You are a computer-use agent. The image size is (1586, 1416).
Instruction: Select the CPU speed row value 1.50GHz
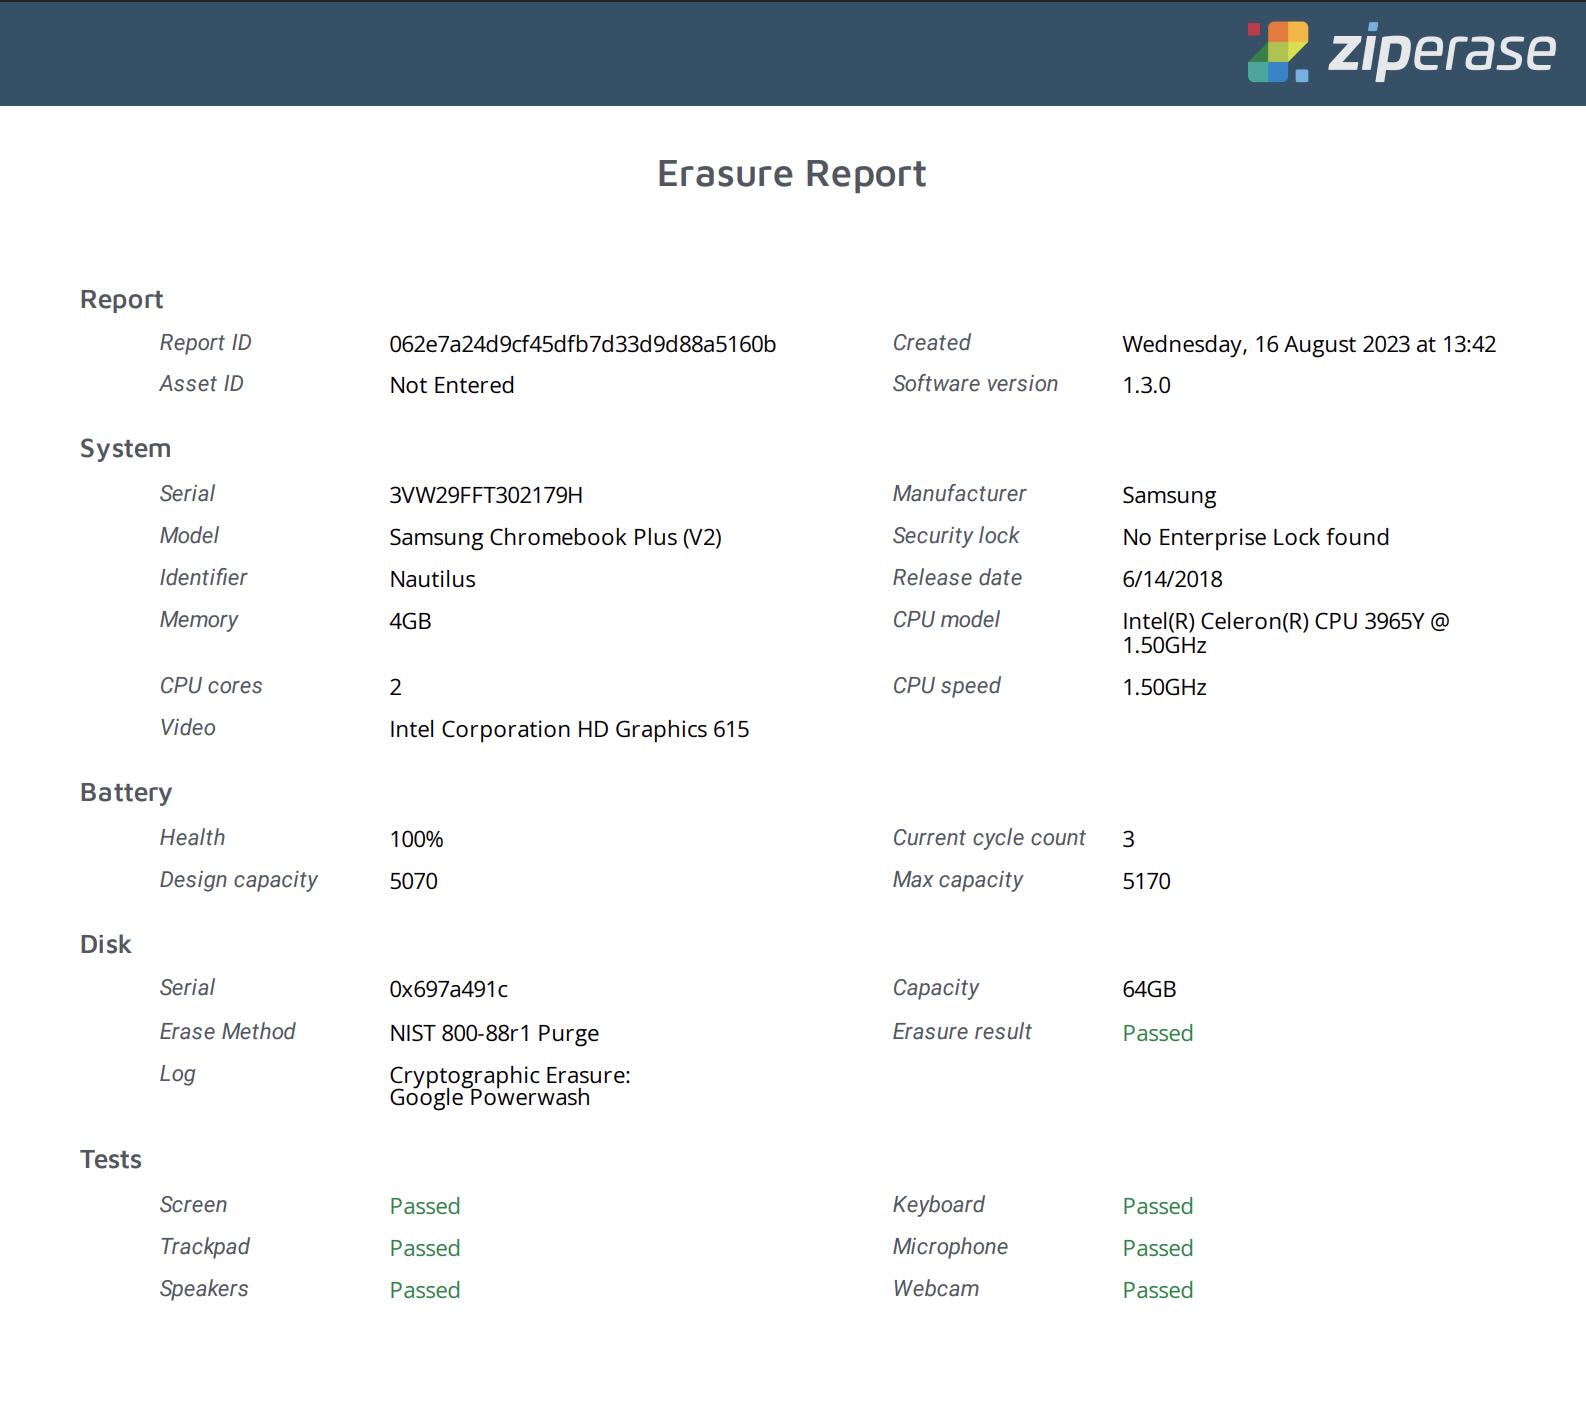tap(1164, 687)
